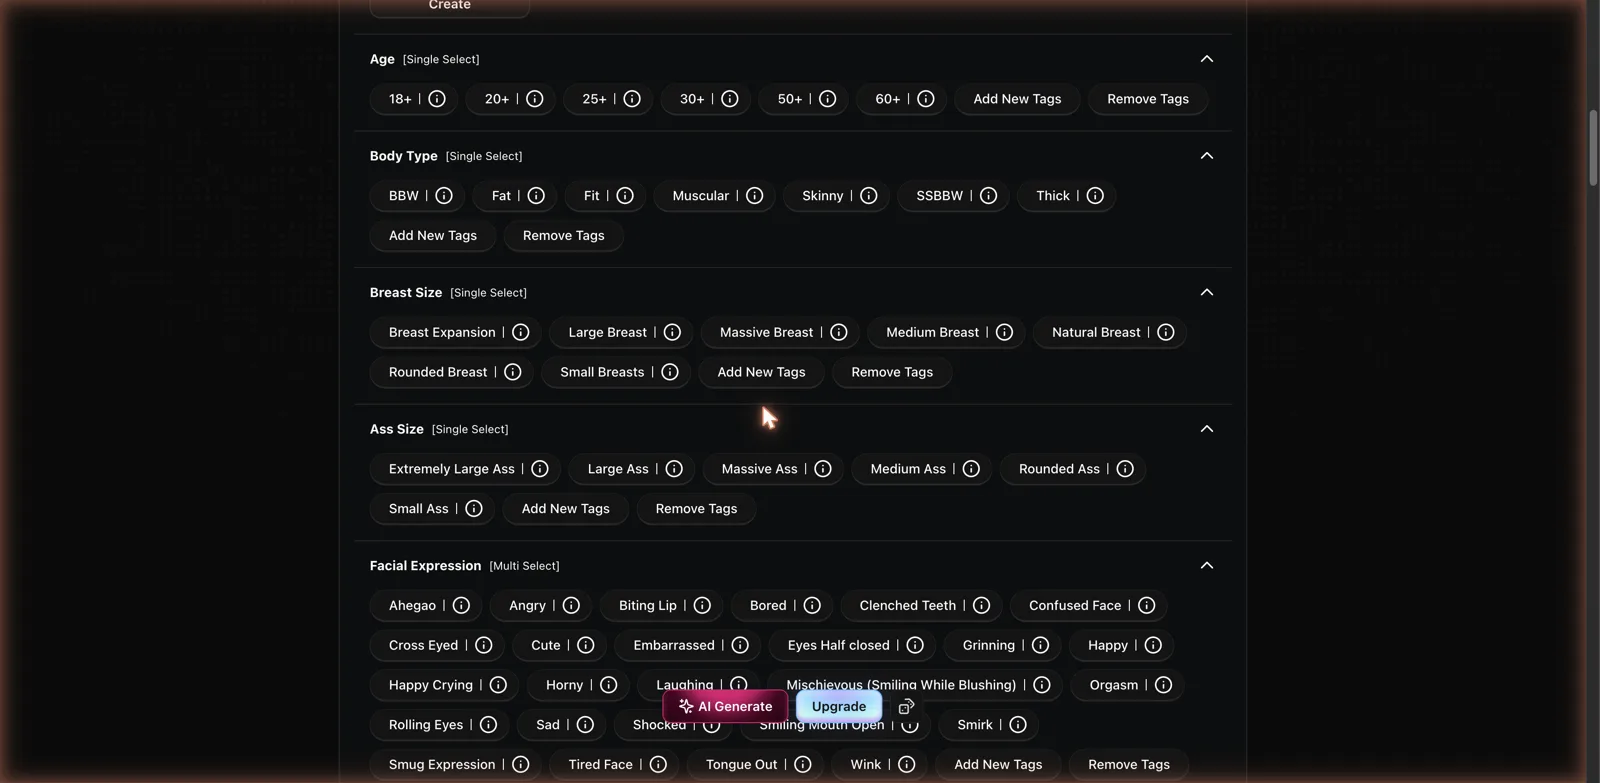Open info icon for Skinny tag

(869, 196)
